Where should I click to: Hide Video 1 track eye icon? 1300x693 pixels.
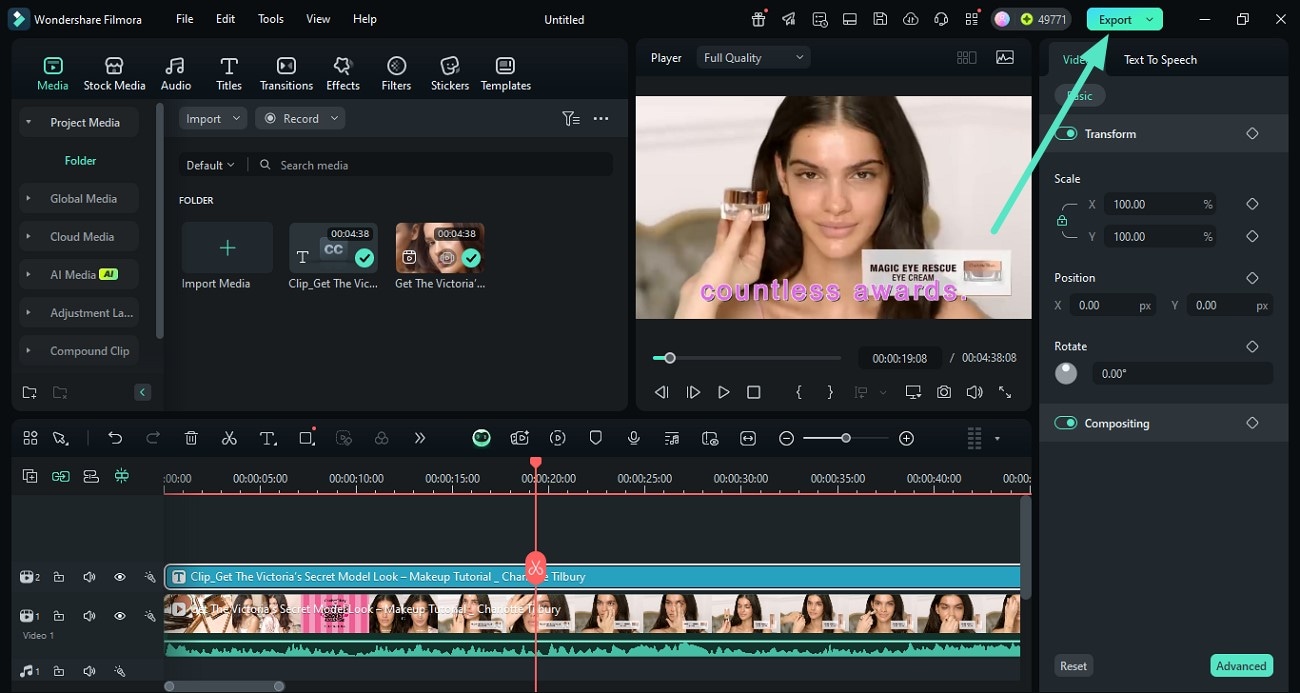tap(120, 616)
